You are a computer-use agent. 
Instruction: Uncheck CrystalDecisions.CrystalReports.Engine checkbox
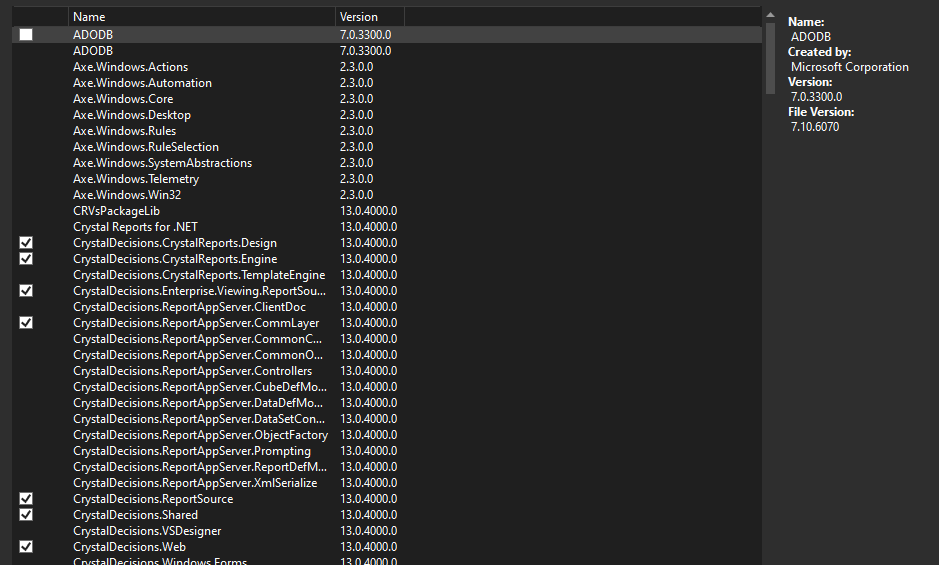(26, 259)
